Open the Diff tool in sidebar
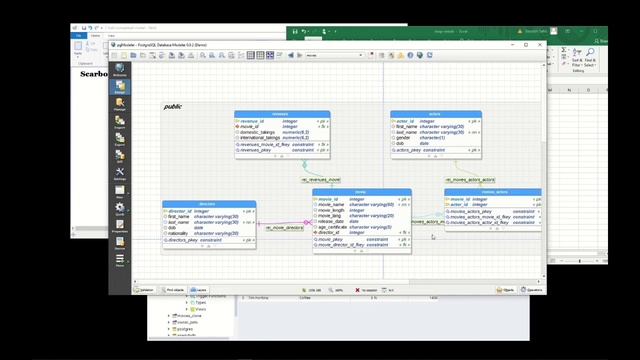 (120, 156)
